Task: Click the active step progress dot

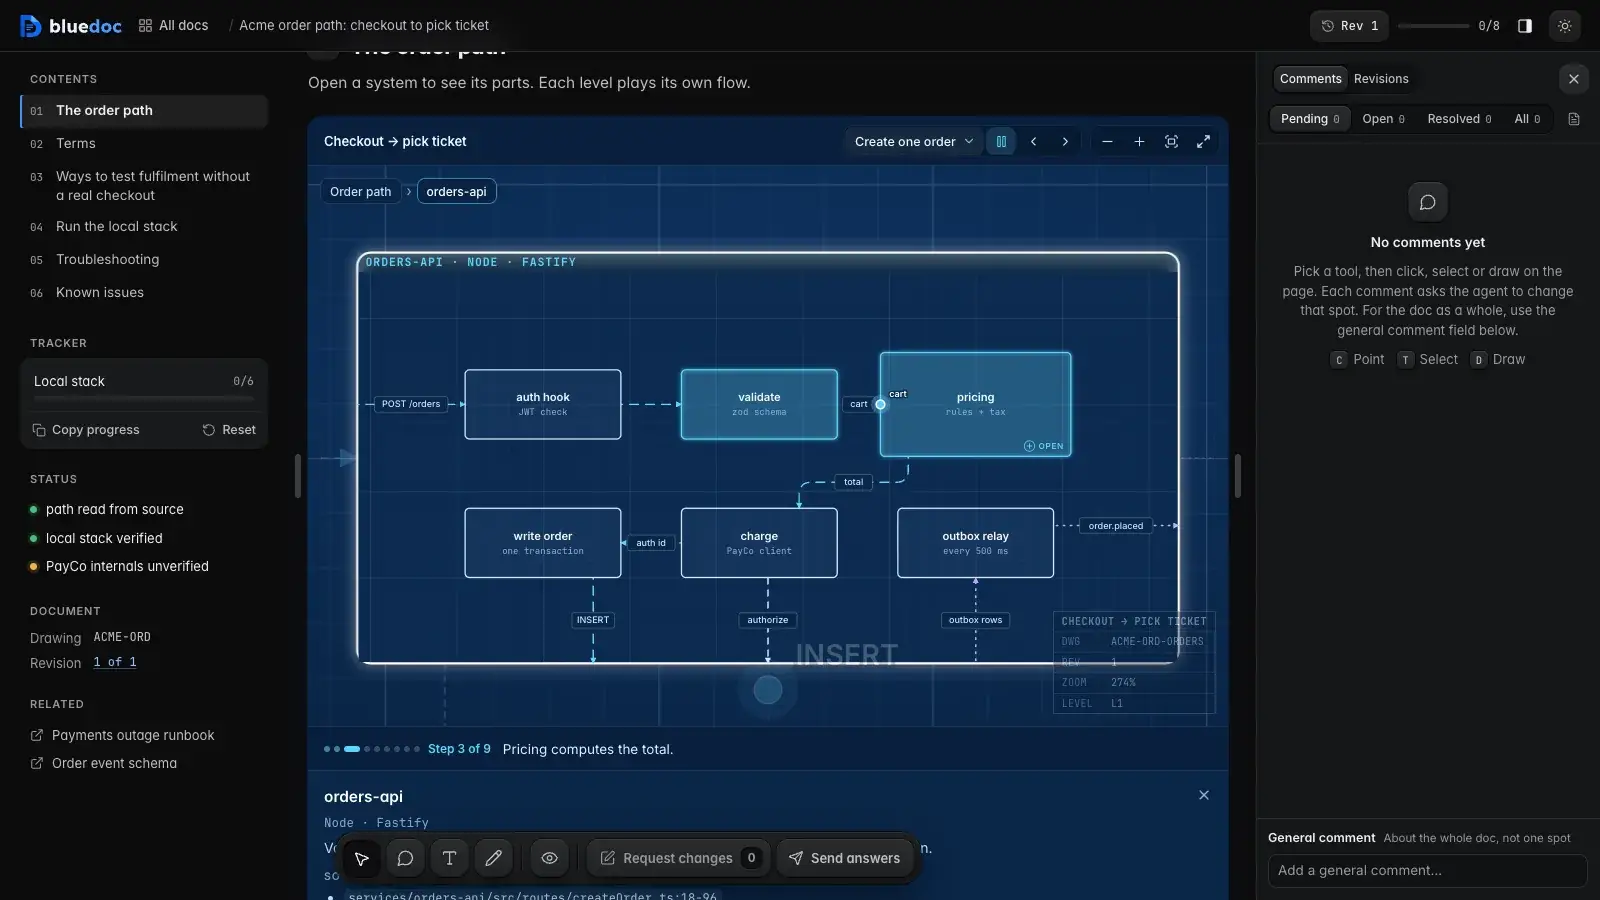Action: 352,749
